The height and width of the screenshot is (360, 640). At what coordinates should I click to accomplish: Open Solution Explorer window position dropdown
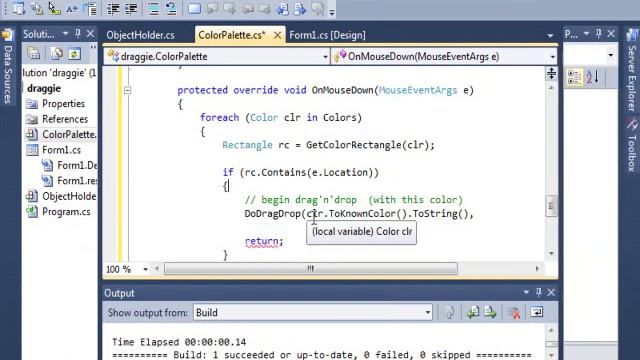coord(65,34)
